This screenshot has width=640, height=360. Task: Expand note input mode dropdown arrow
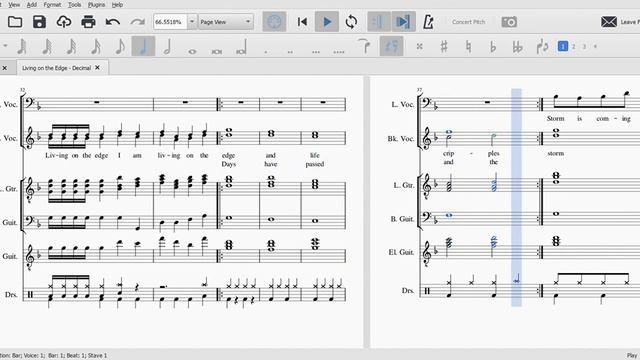click(5, 46)
